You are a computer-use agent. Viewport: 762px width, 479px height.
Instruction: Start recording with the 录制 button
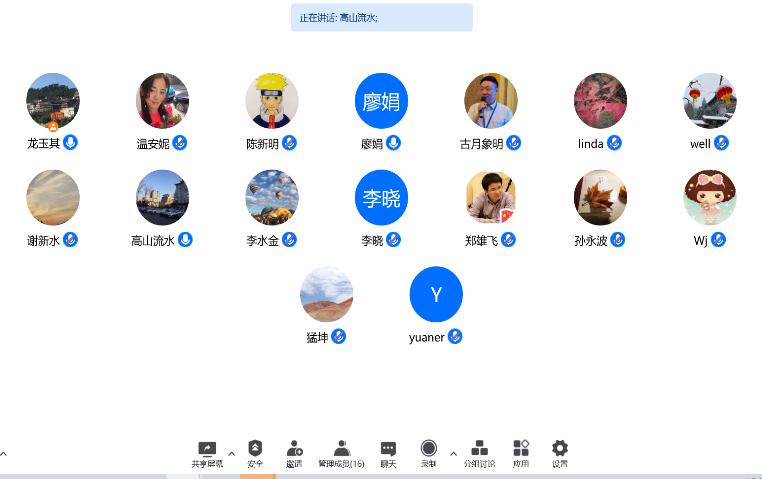(x=429, y=454)
